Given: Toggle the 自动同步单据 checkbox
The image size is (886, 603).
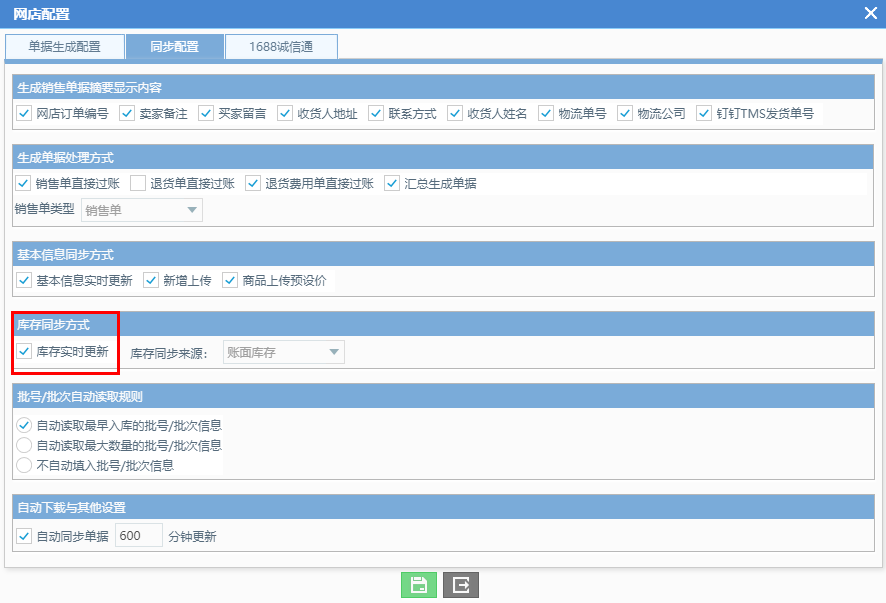Looking at the screenshot, I should point(24,536).
